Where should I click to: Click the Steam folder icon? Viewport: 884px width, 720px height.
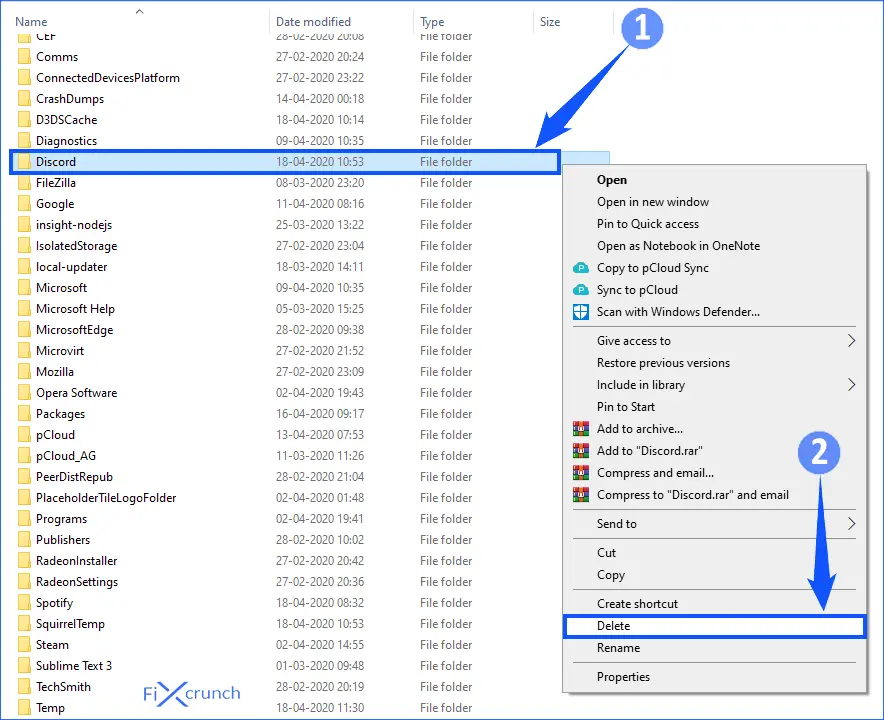(24, 645)
